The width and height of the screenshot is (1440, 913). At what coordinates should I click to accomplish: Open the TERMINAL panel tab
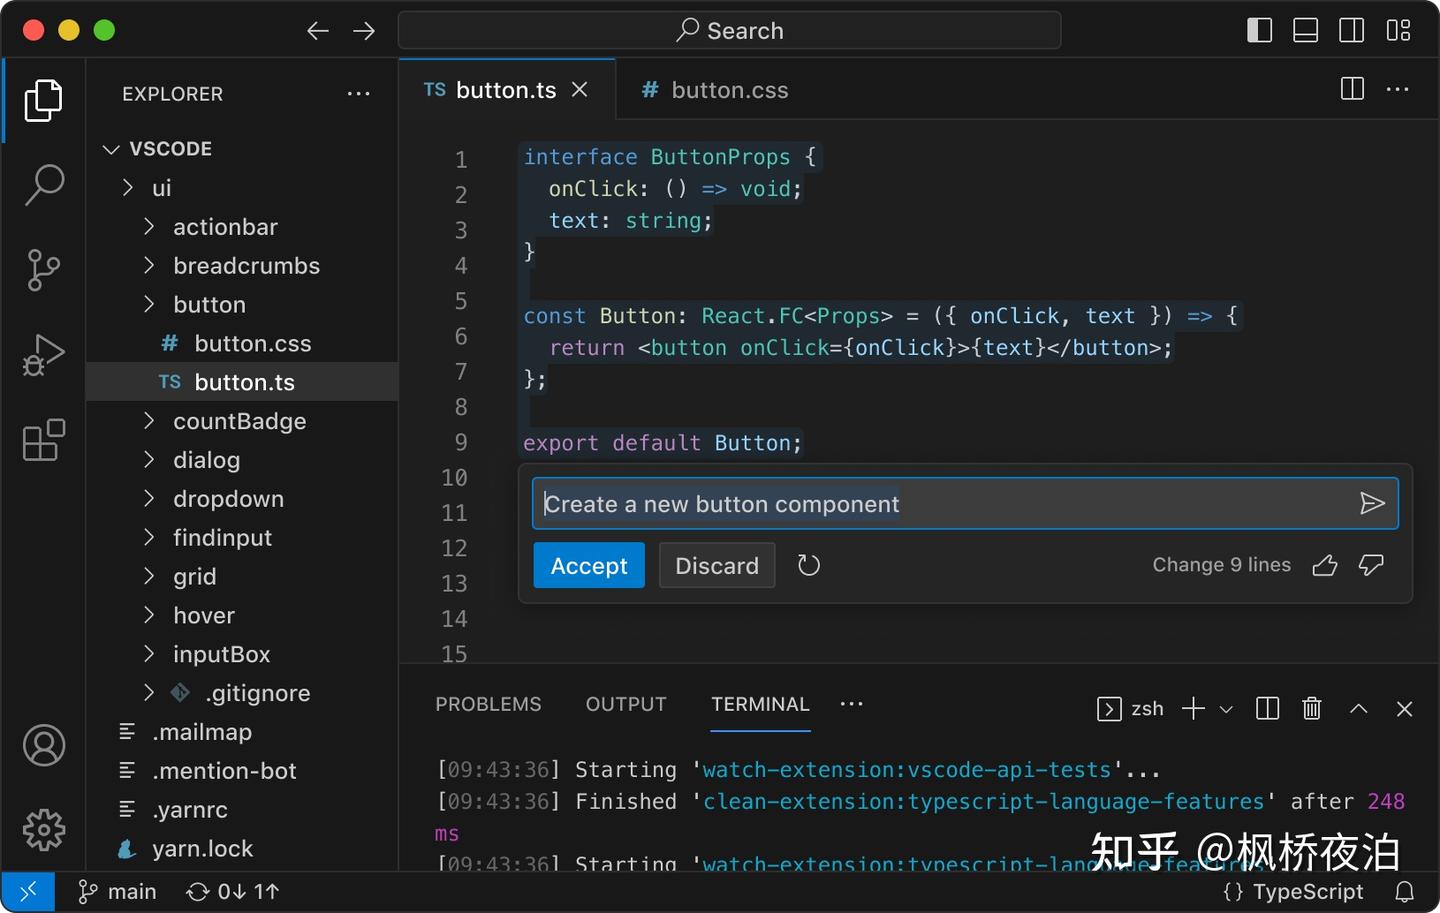[x=760, y=704]
